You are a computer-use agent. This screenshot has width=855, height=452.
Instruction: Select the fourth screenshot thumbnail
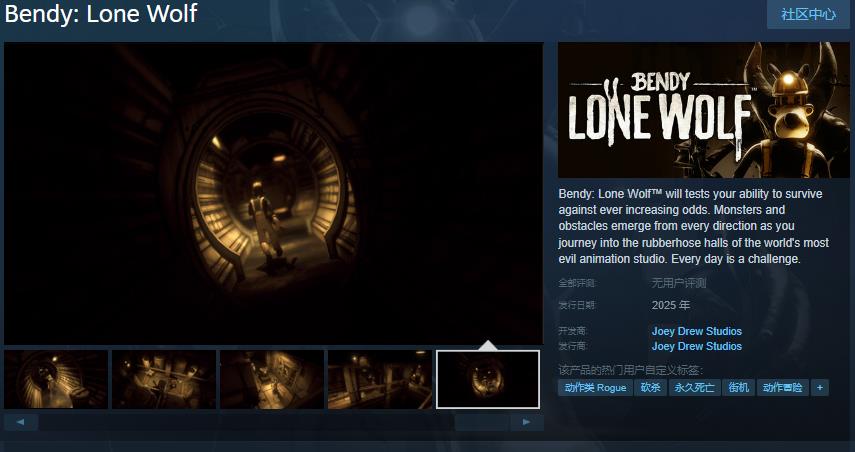(380, 379)
